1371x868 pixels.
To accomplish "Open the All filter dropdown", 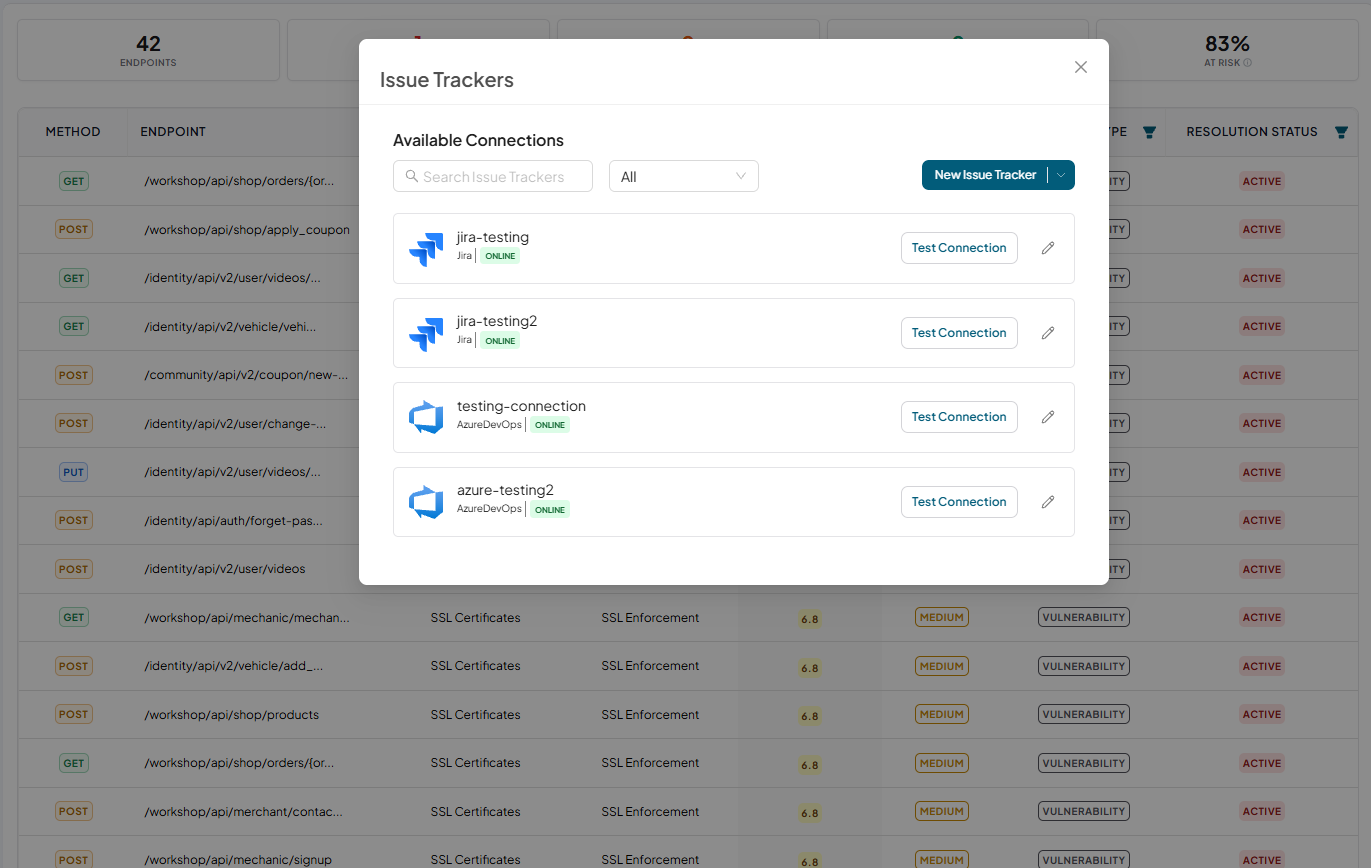I will 684,176.
